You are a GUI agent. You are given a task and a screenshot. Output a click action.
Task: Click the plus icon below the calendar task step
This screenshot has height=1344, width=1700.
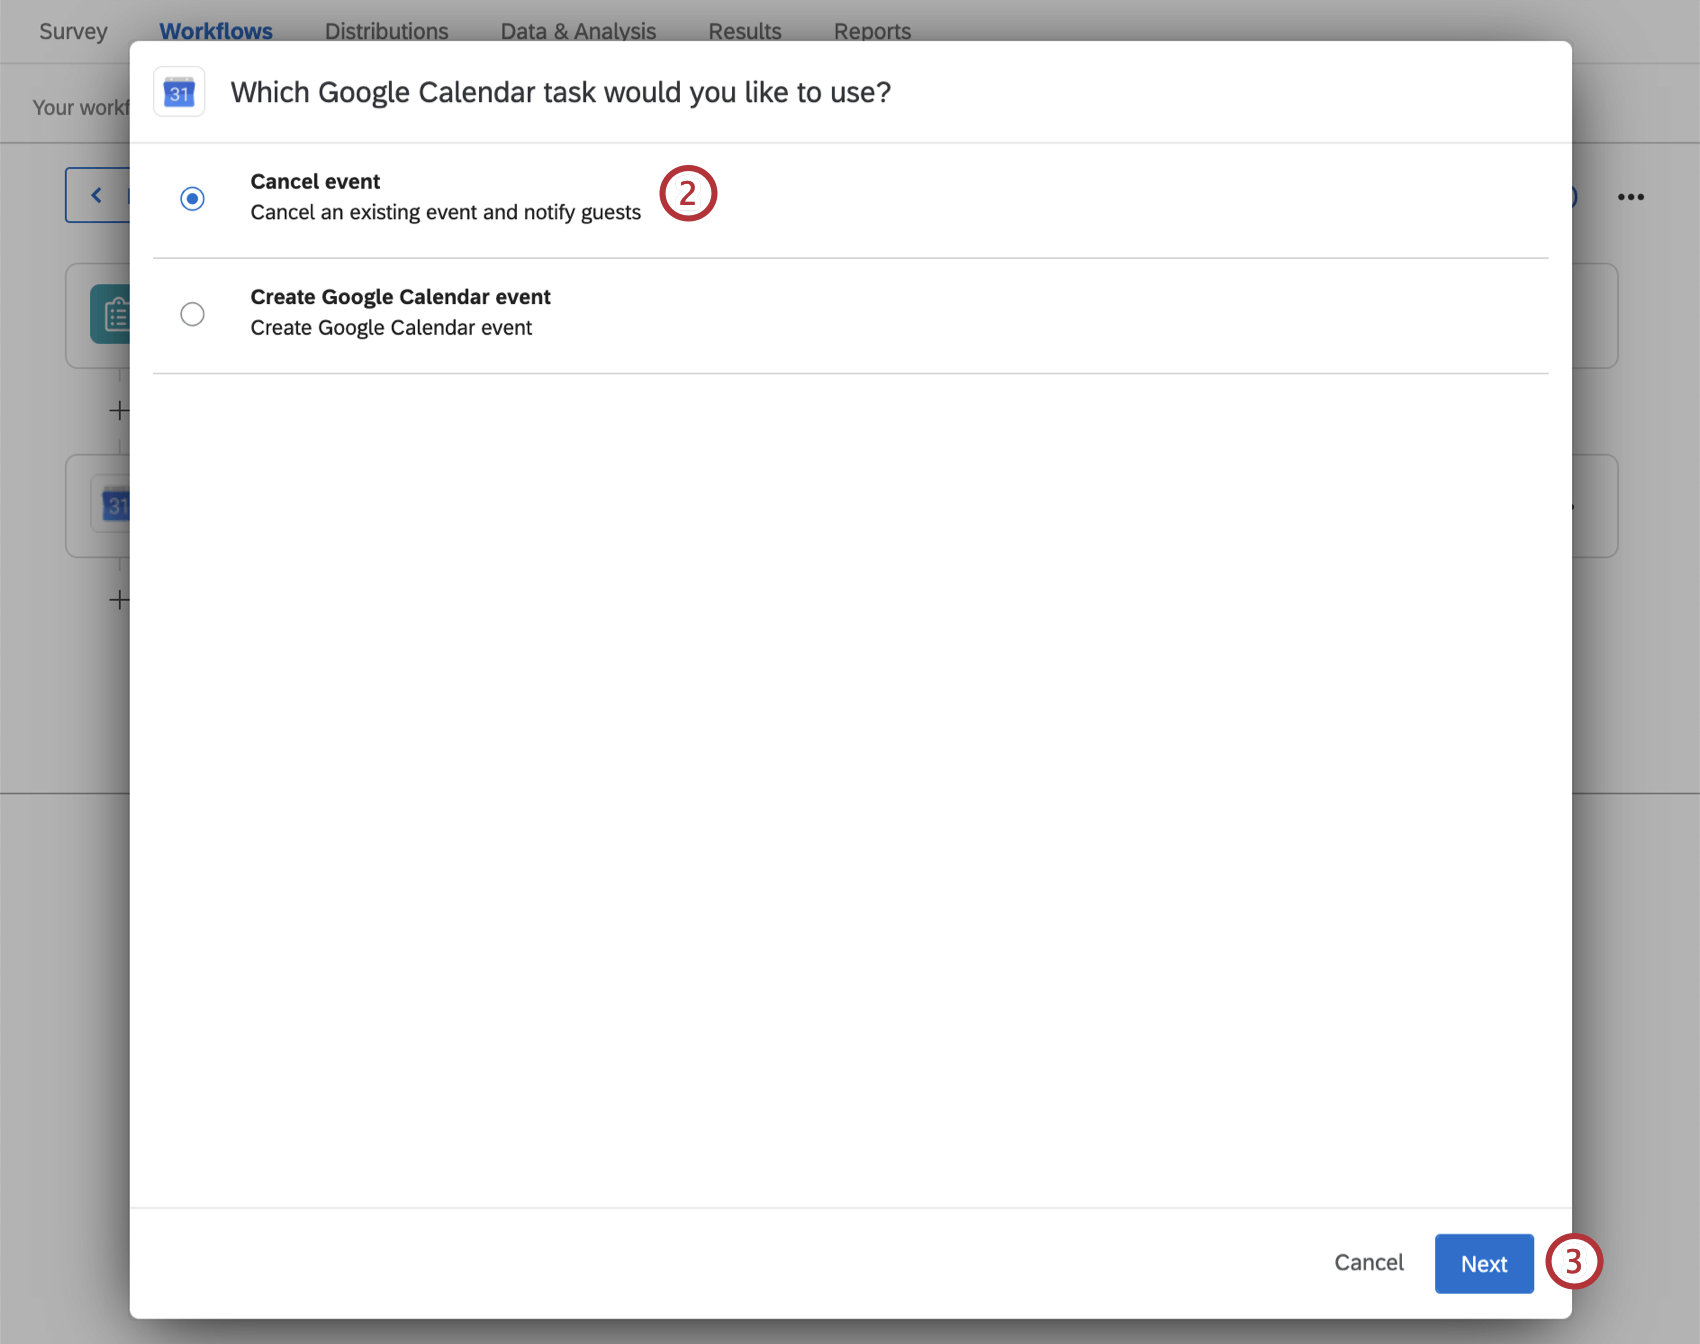pos(119,599)
